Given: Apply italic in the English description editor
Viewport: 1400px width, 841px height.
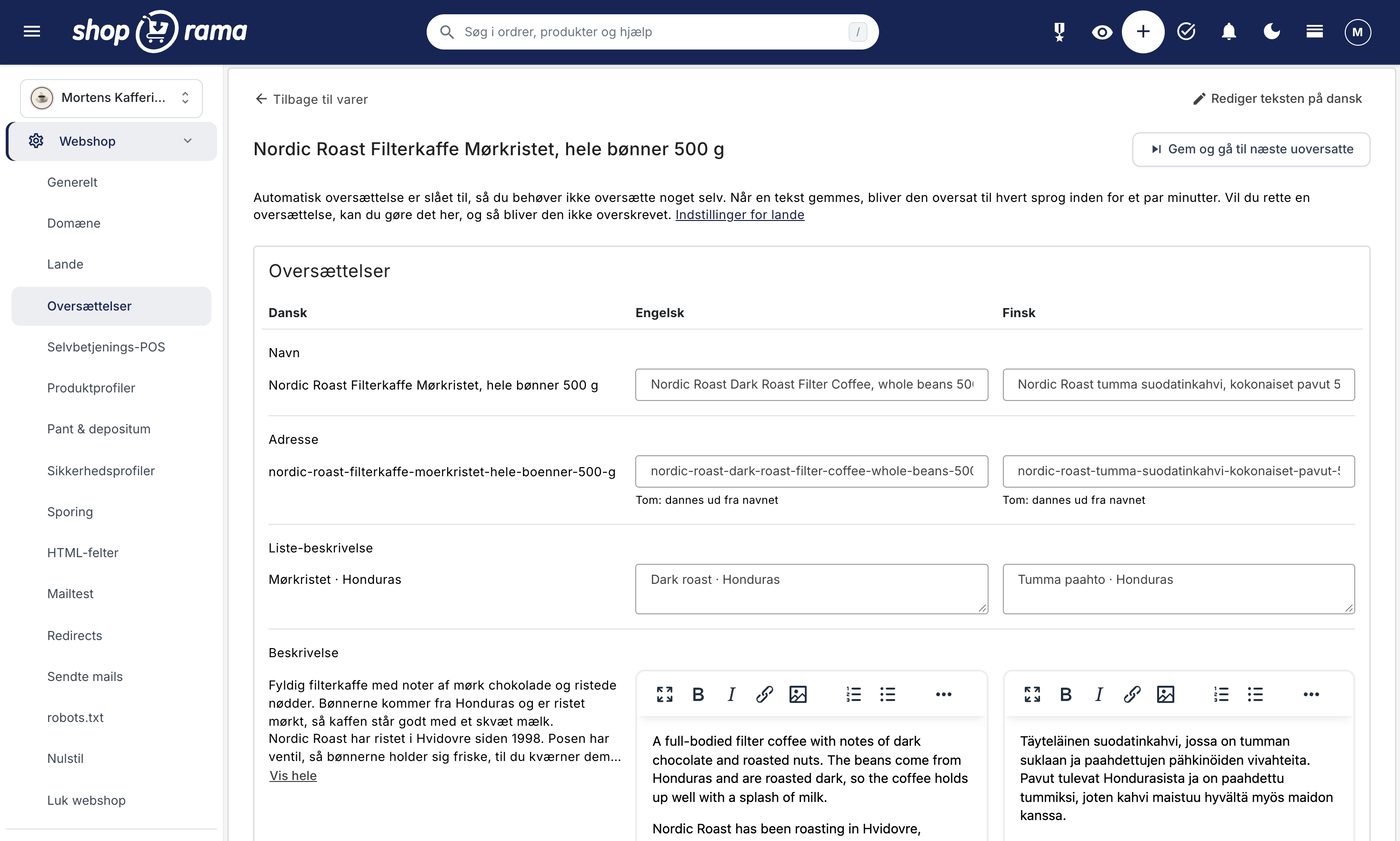Looking at the screenshot, I should pos(731,694).
